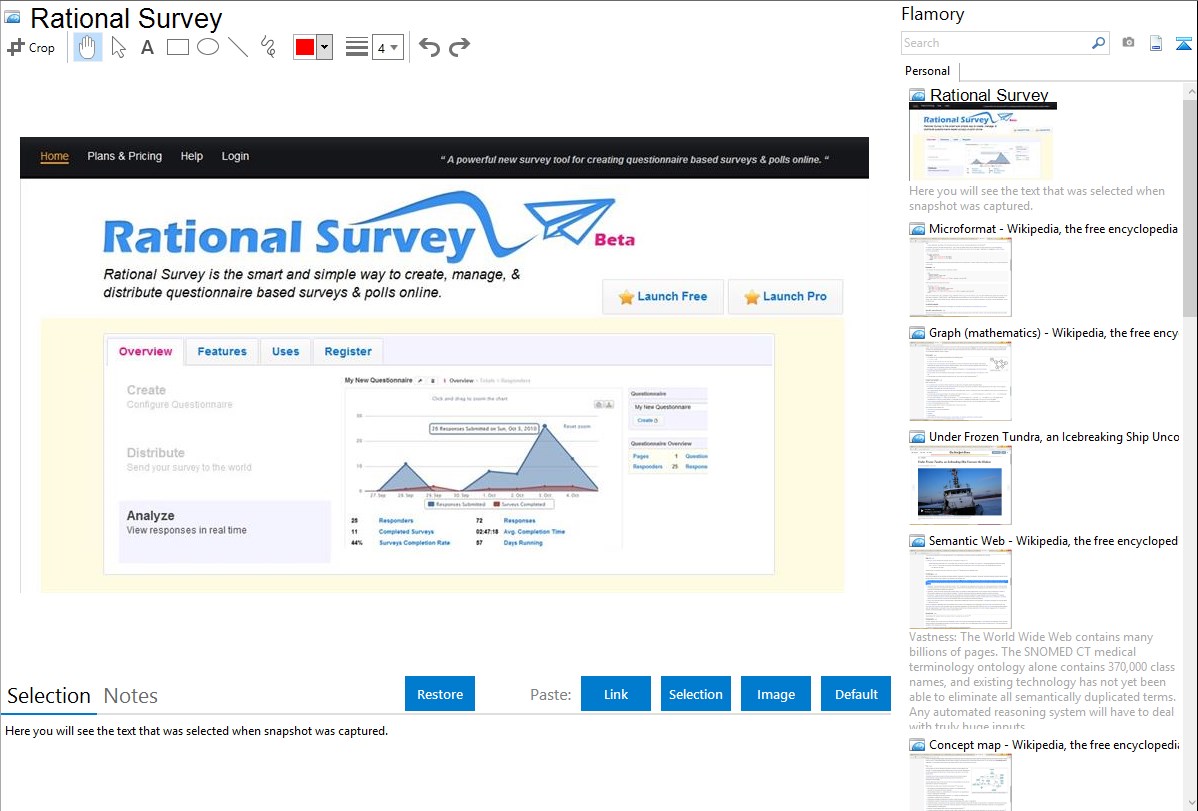1198x811 pixels.
Task: Click the page icon beside the main Rational Survey title
Action: (x=12, y=18)
